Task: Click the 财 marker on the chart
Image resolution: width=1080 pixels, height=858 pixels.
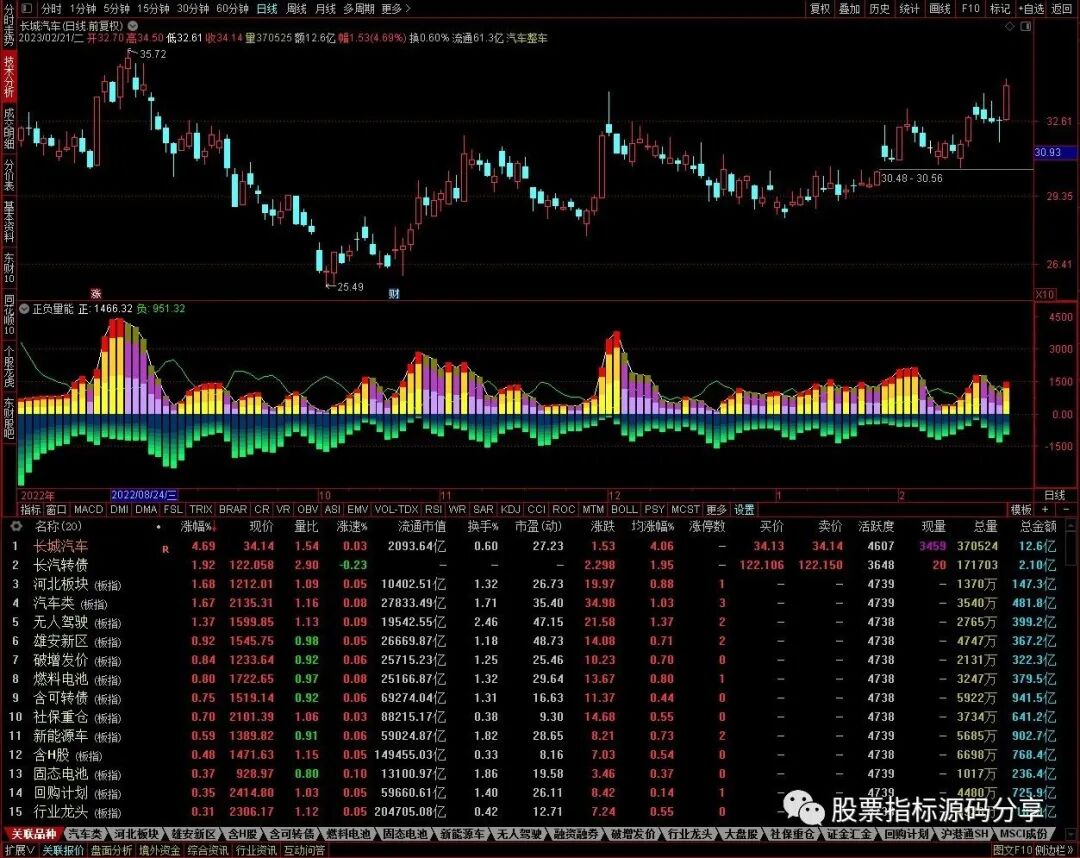Action: (x=393, y=293)
